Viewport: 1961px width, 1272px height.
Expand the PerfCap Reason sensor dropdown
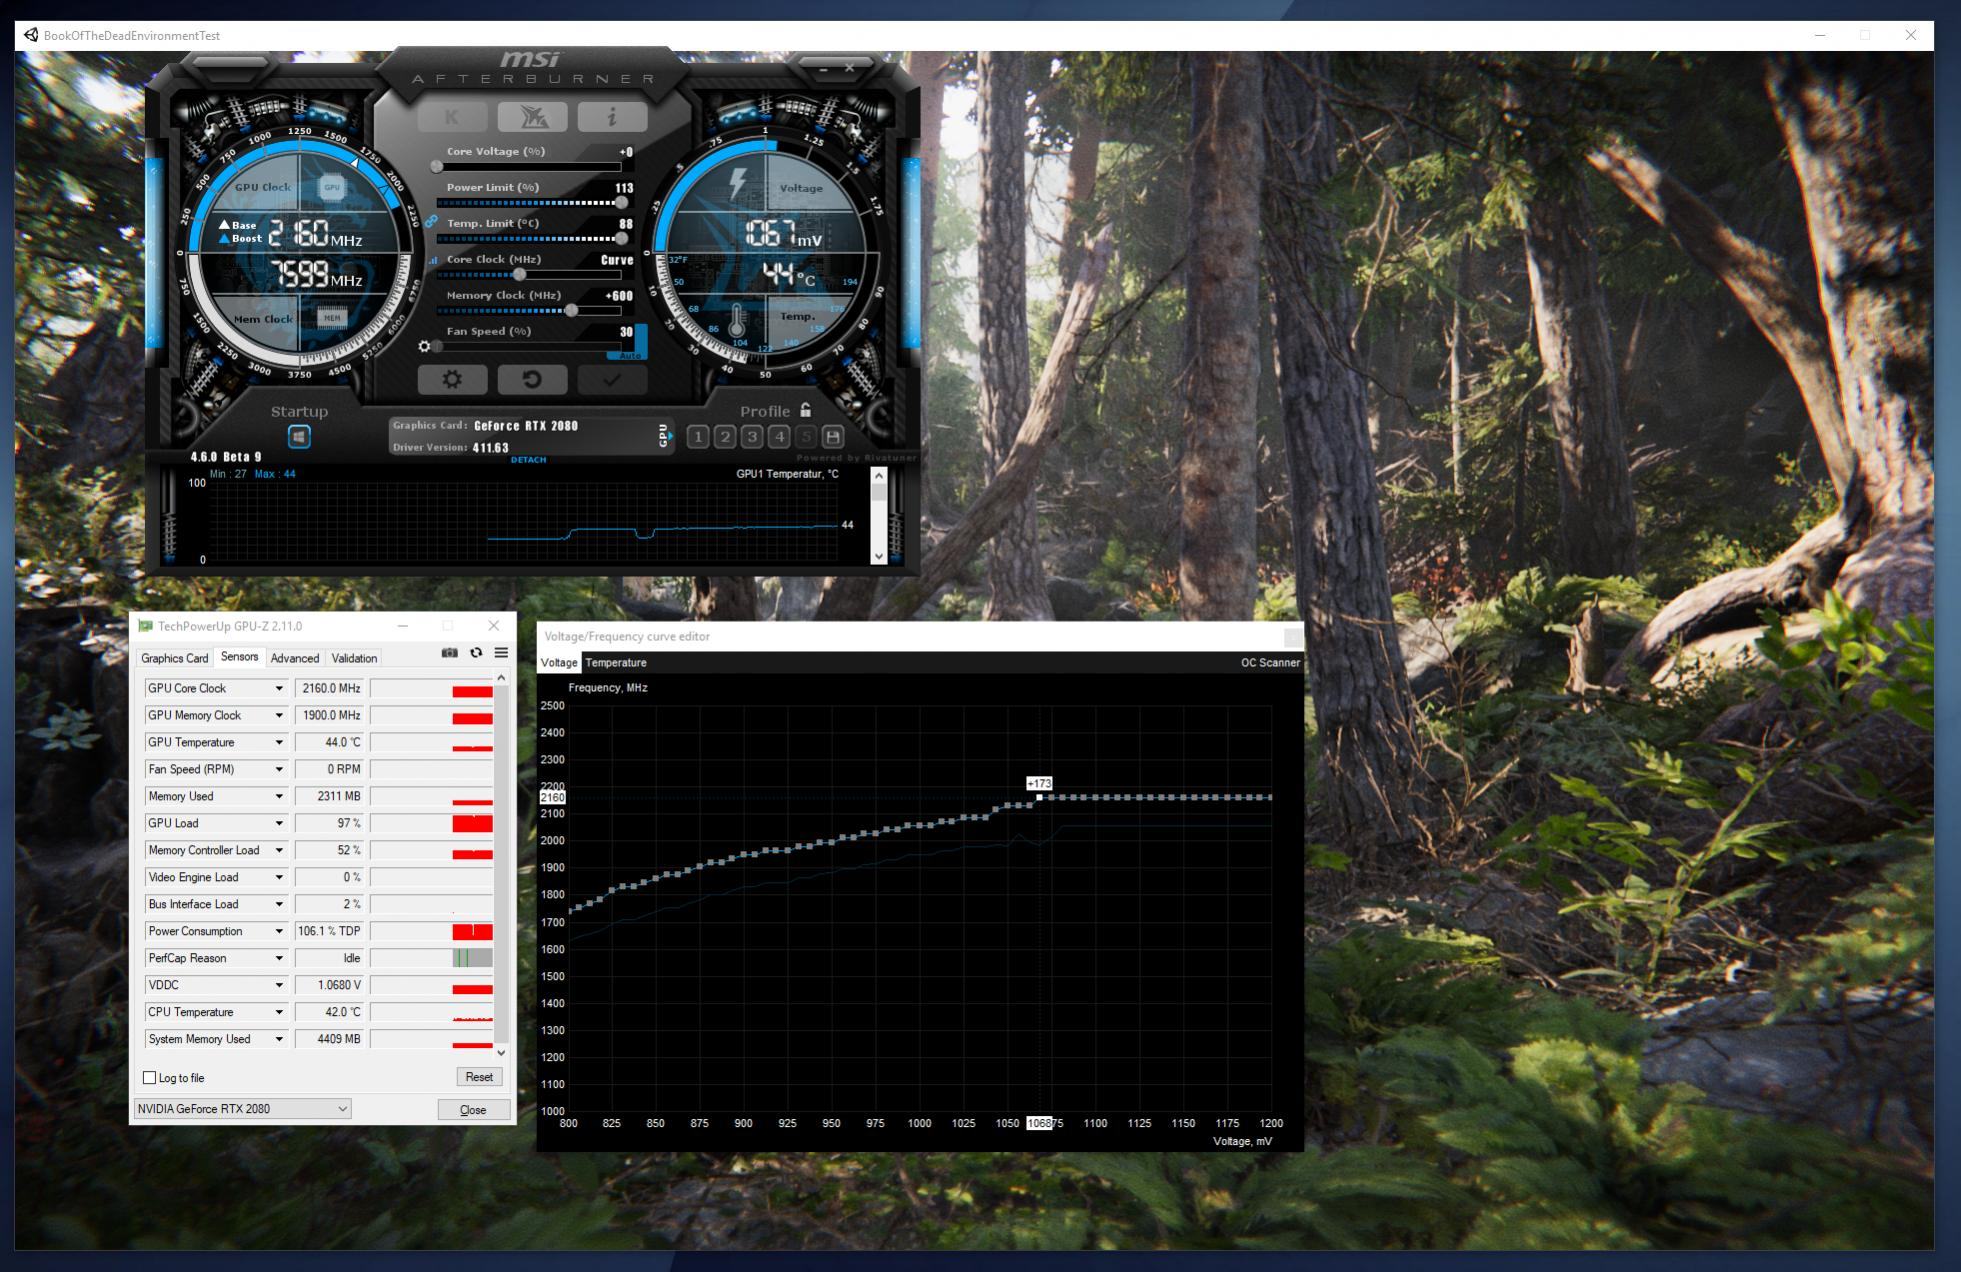point(279,959)
